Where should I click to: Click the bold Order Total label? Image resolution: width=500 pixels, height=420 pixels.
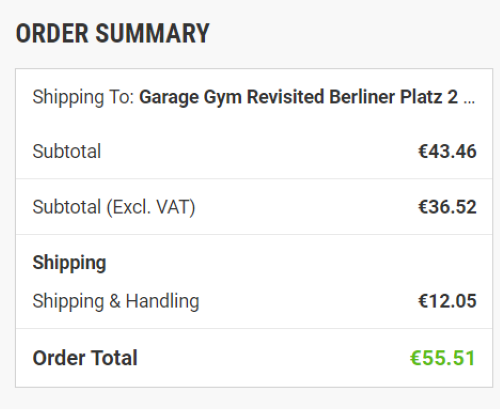point(85,358)
